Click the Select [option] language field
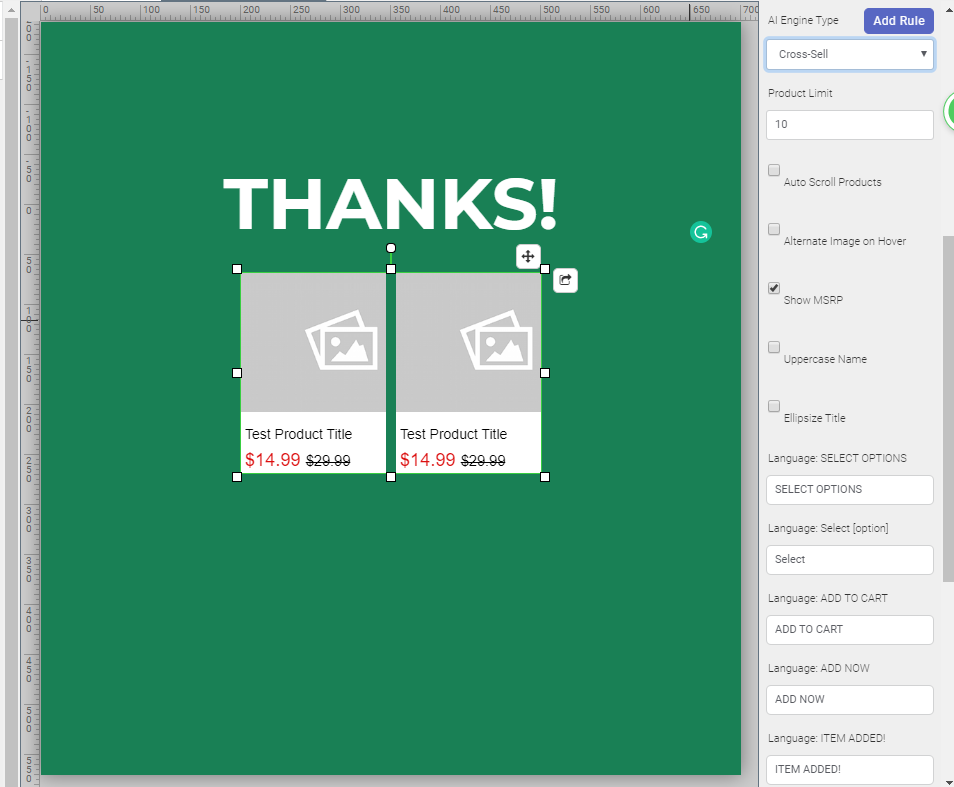954x787 pixels. [x=849, y=559]
